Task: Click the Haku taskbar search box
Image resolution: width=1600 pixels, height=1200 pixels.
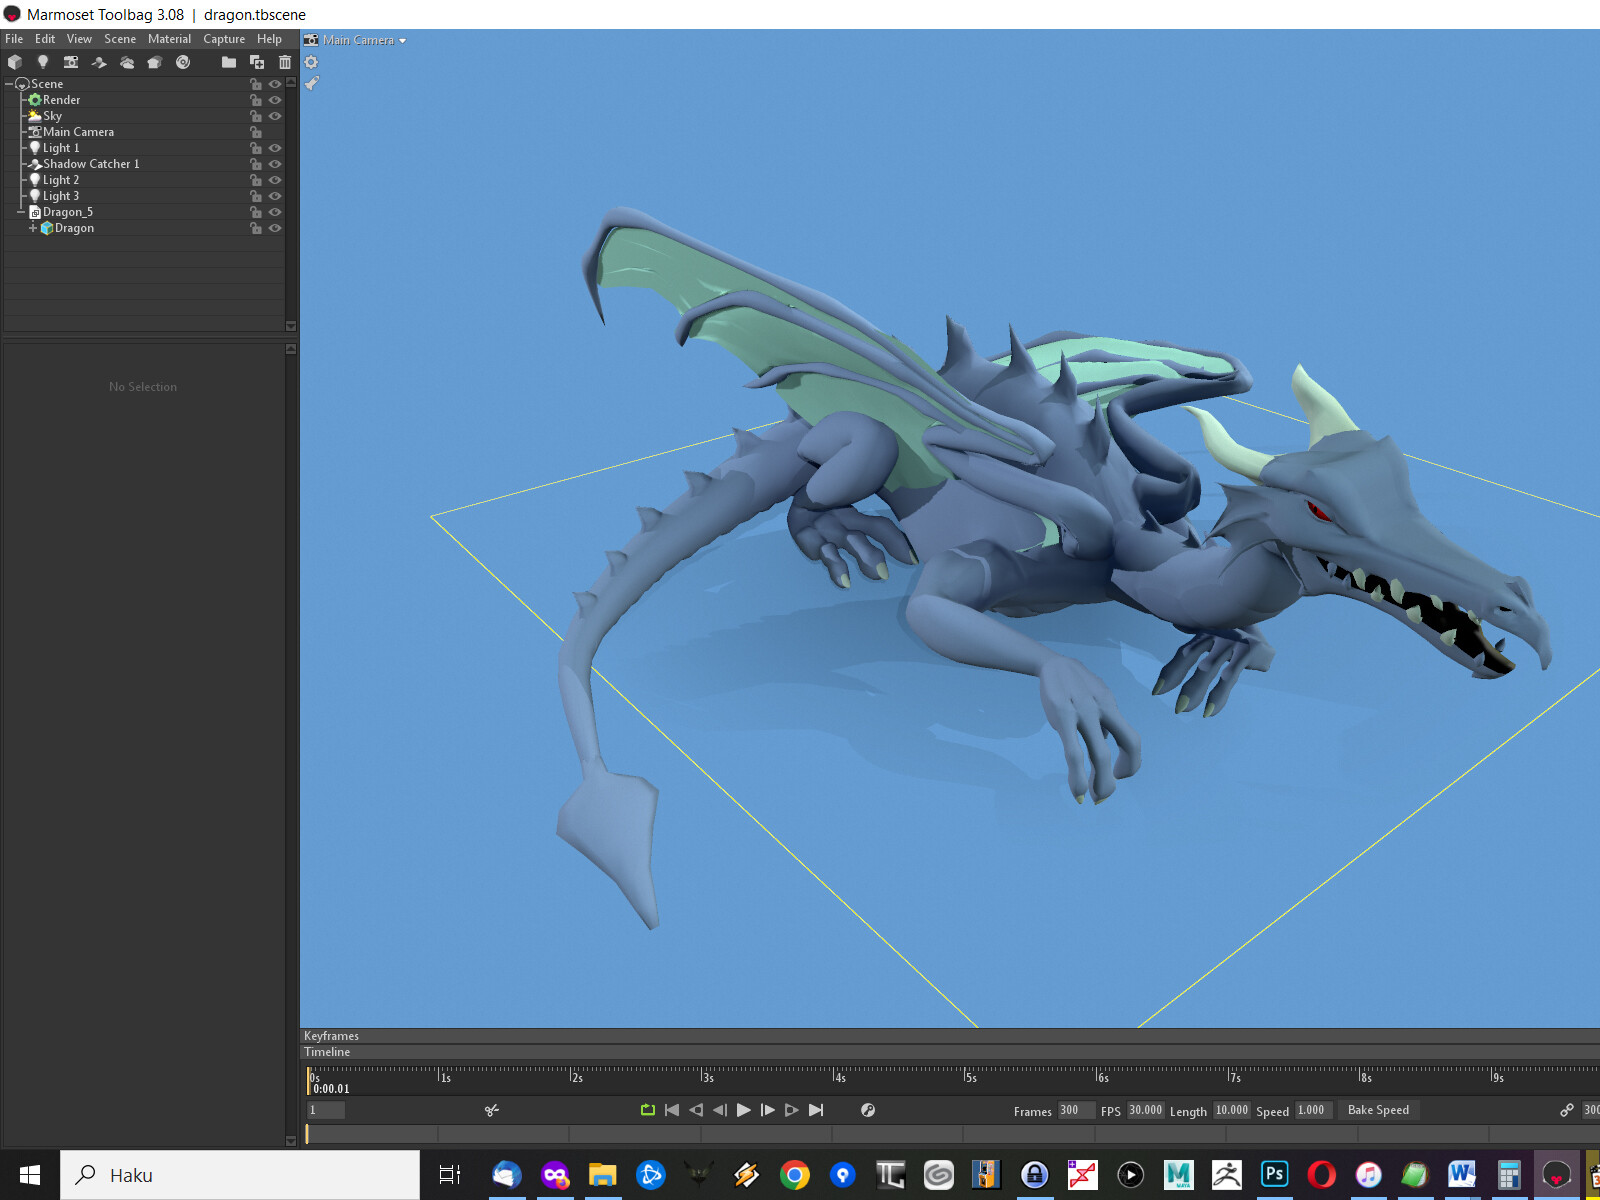Action: [240, 1175]
